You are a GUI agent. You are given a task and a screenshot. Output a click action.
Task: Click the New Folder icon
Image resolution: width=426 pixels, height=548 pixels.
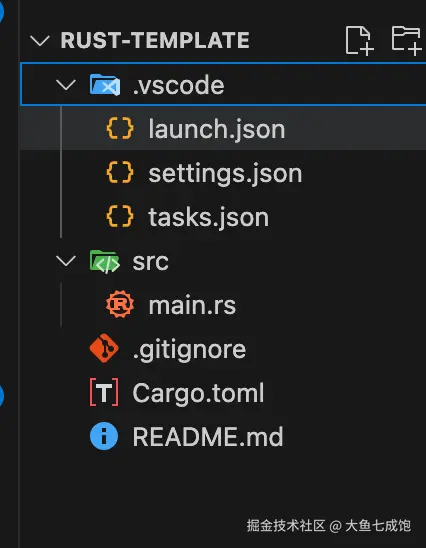(x=406, y=40)
